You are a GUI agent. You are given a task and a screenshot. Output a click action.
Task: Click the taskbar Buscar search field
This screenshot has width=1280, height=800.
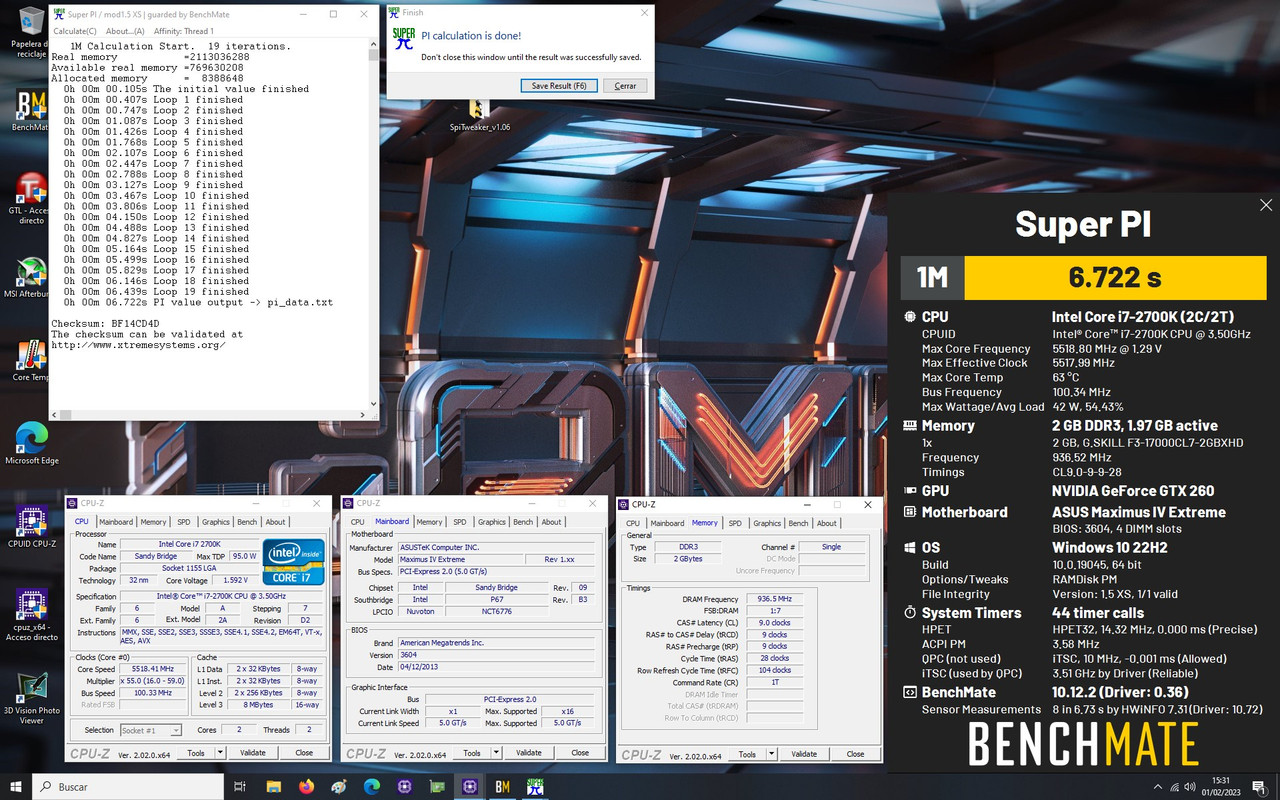[x=128, y=787]
